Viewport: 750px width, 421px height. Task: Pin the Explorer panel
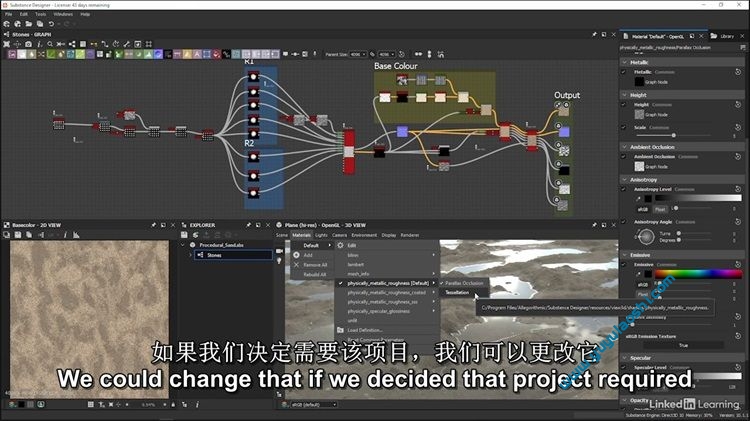coord(248,225)
